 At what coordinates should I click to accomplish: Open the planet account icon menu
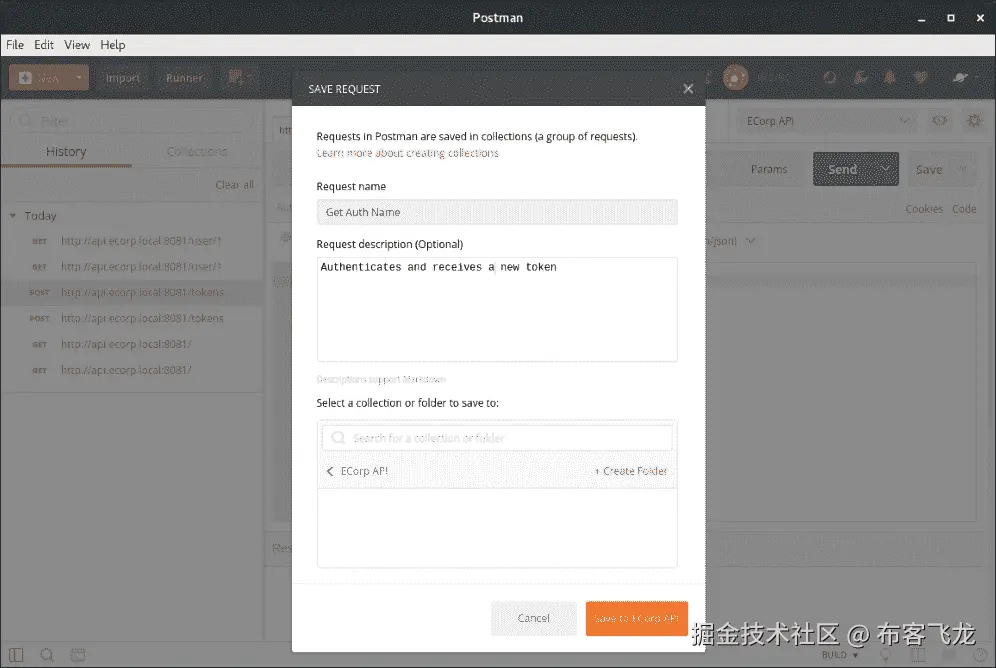pos(963,77)
